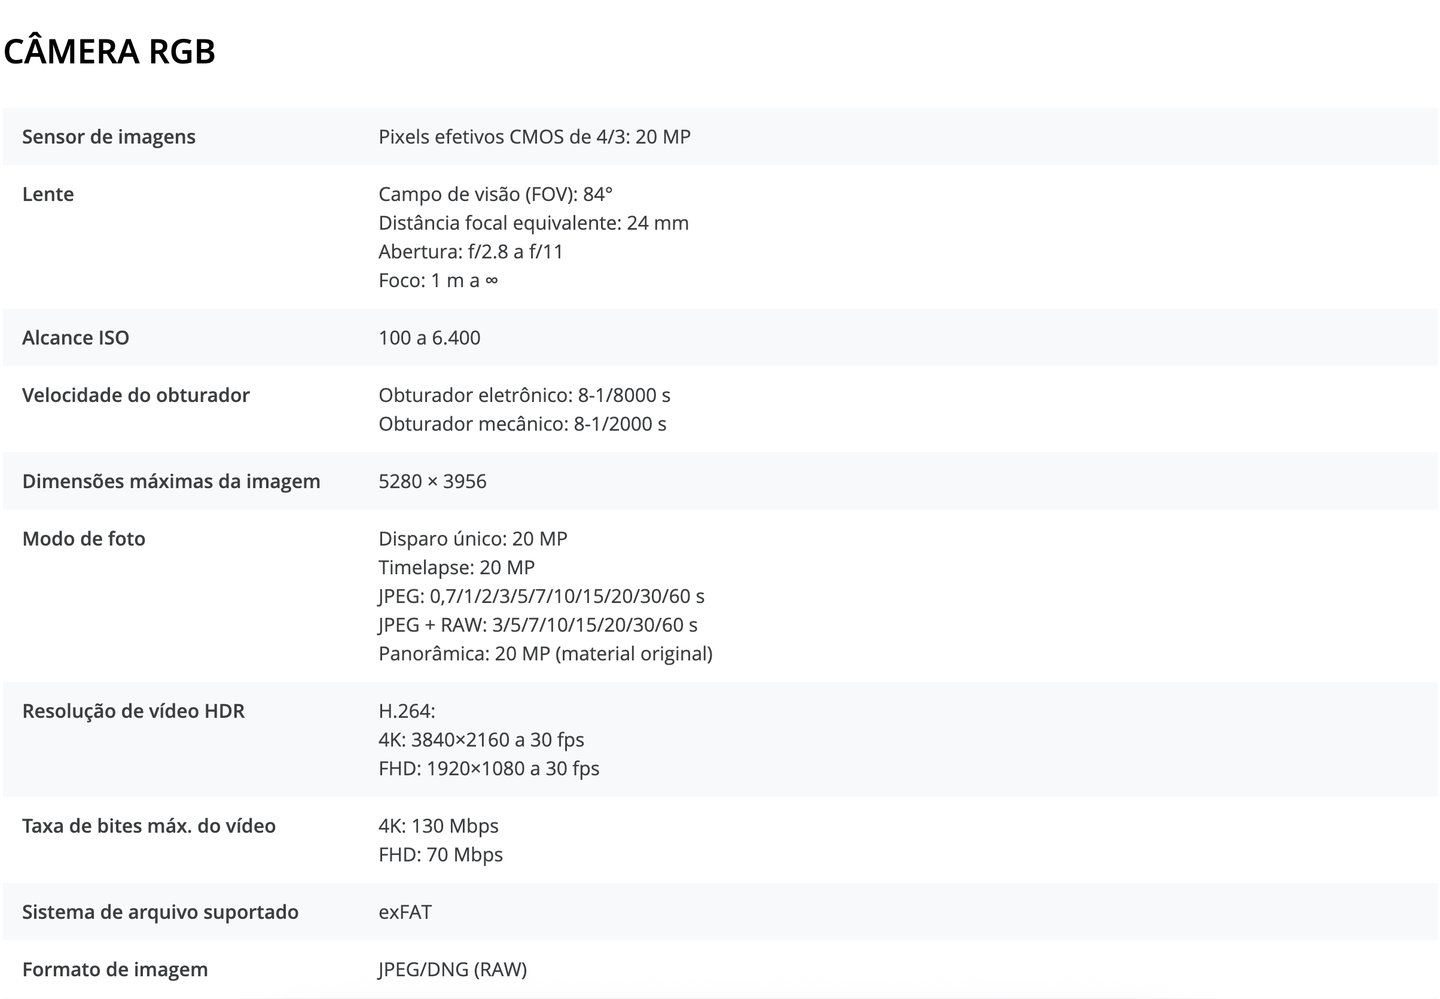Click the Pixels efetivos CMOS 20 MP text
1440x999 pixels.
[534, 137]
